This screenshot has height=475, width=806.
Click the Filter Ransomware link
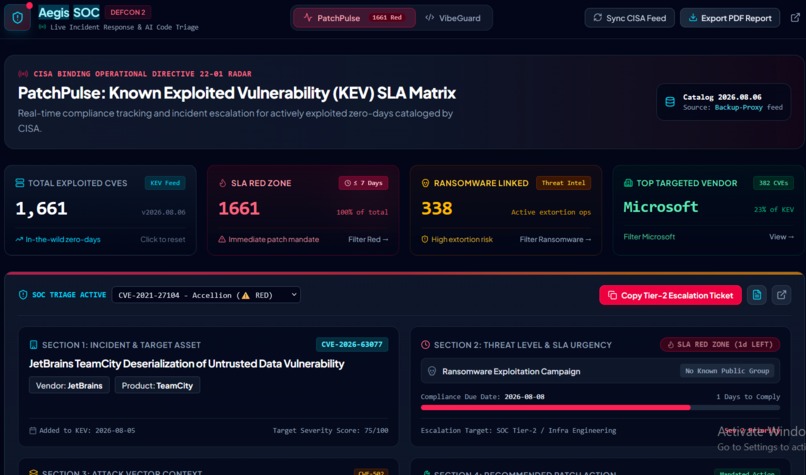click(555, 240)
